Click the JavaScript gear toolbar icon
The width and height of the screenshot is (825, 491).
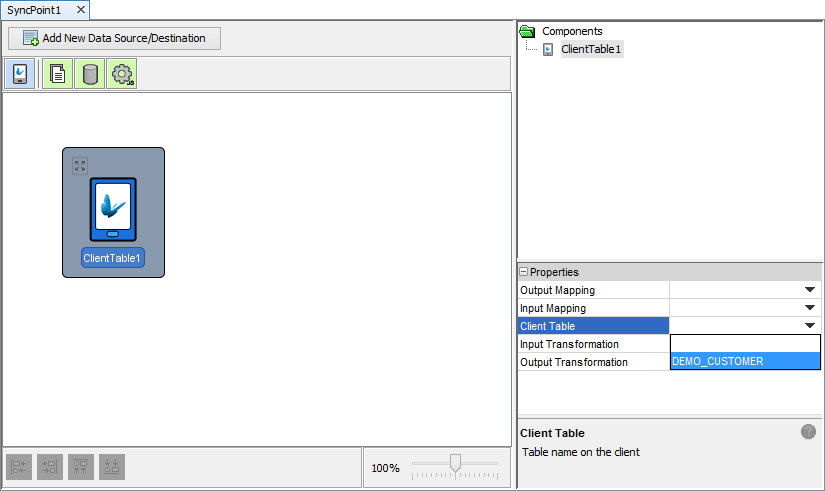coord(122,74)
